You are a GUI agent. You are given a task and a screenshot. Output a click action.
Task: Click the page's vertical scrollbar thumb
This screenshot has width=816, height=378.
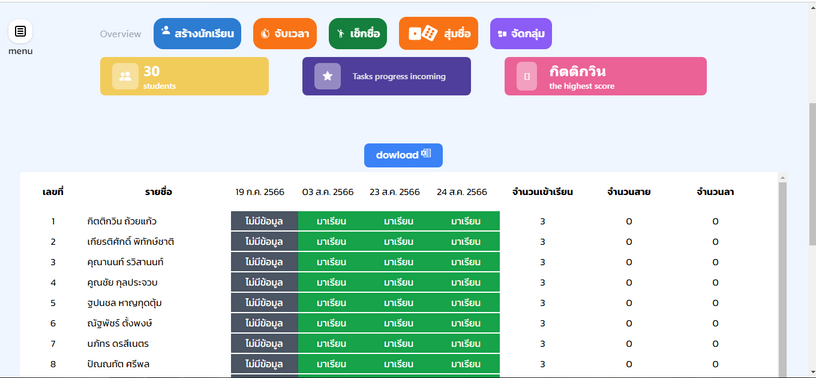pos(812,174)
